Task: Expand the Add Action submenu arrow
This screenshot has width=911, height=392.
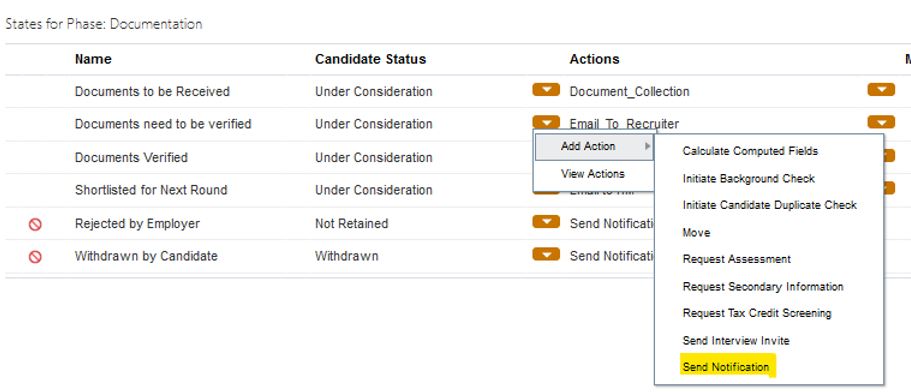Action: click(x=647, y=146)
